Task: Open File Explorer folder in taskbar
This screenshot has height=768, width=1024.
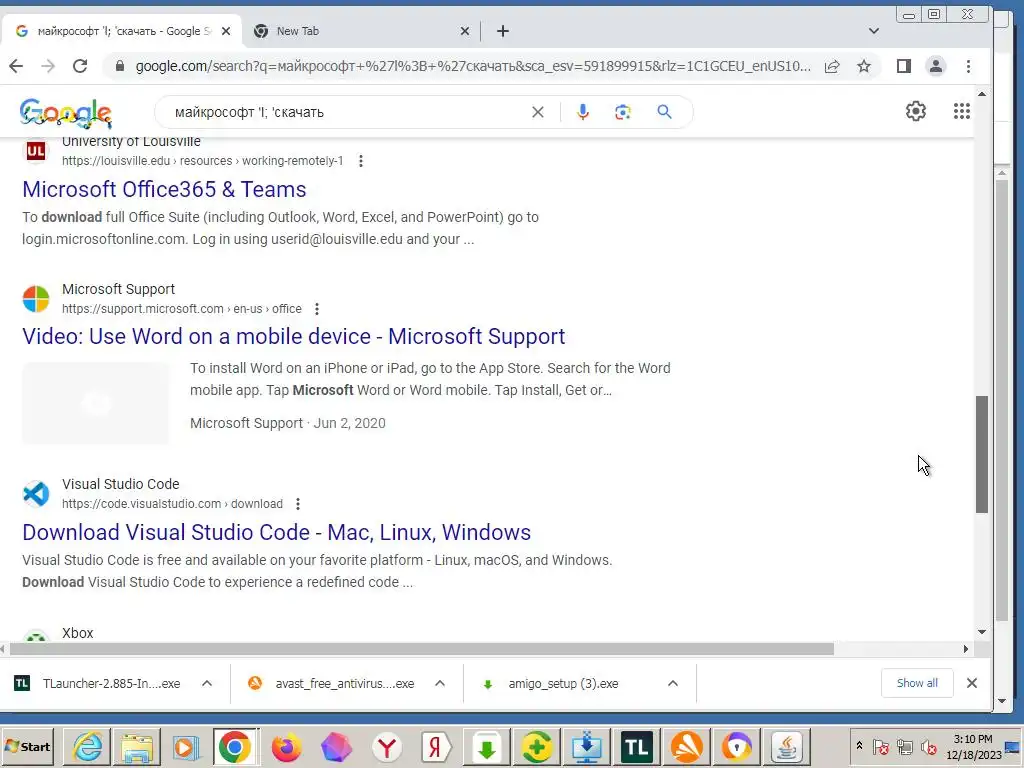Action: (137, 746)
